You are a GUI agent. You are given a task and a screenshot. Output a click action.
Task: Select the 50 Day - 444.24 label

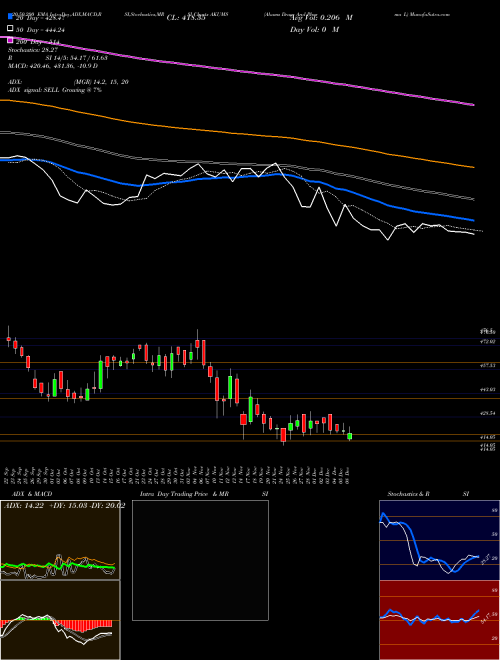pyautogui.click(x=40, y=29)
